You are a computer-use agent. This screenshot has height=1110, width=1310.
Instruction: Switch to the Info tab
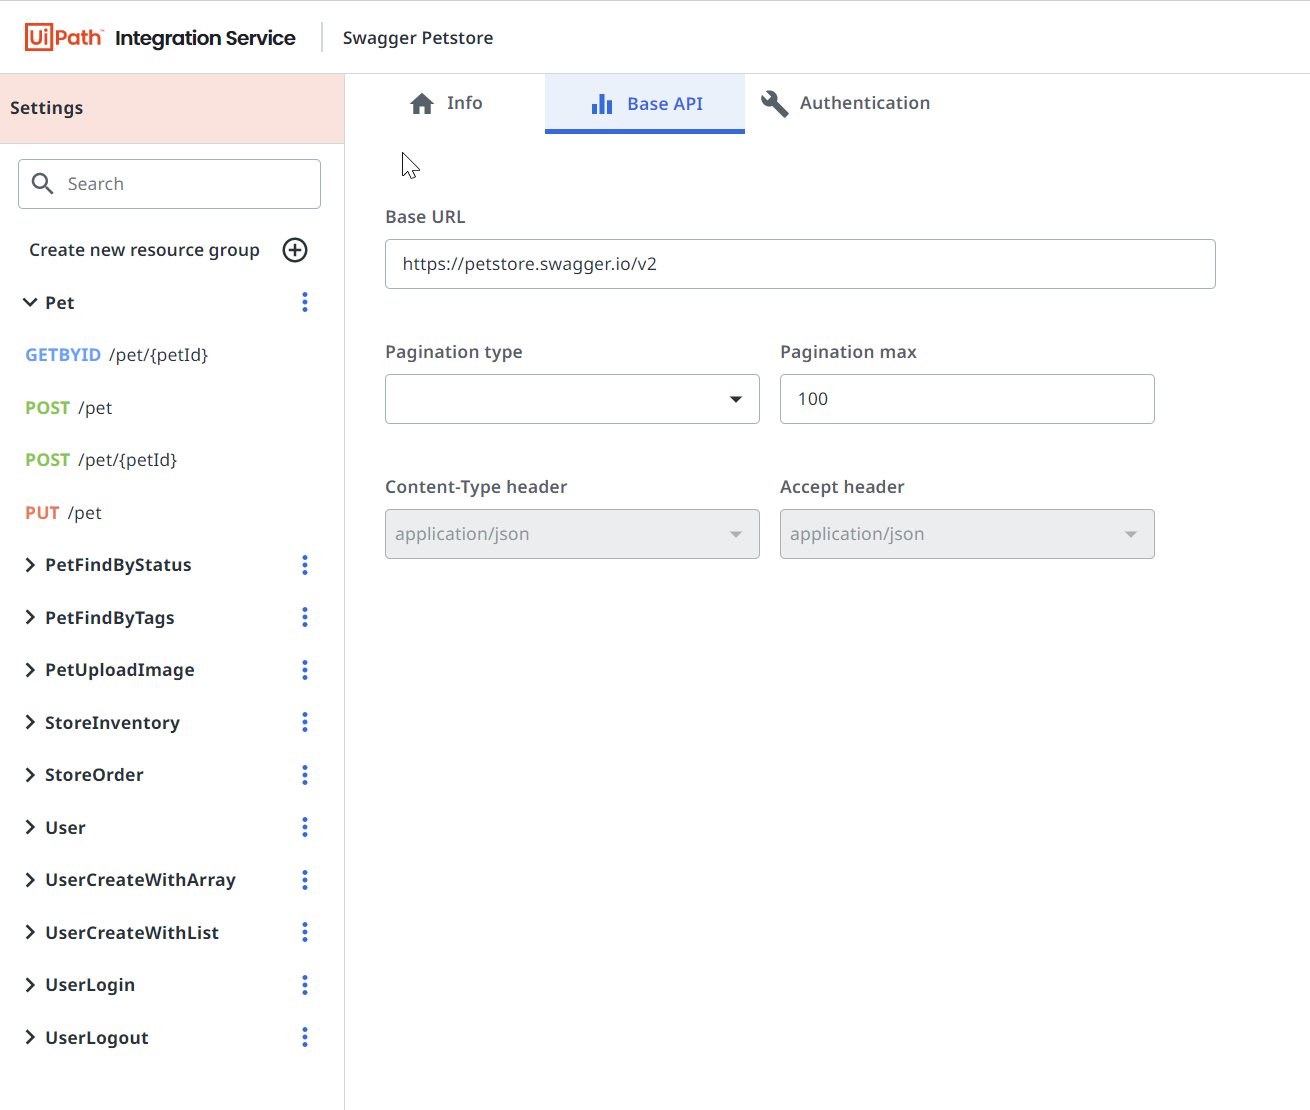coord(446,103)
